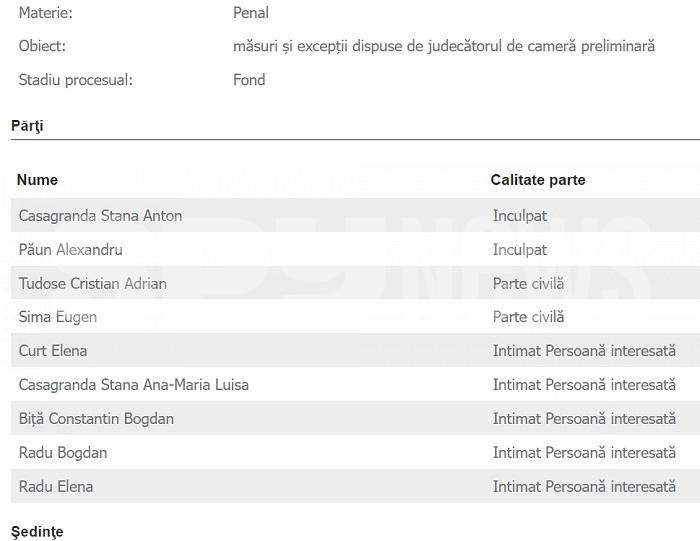The width and height of the screenshot is (700, 541).
Task: Click Inculpat next to Păun Alexandru
Action: pyautogui.click(x=520, y=250)
